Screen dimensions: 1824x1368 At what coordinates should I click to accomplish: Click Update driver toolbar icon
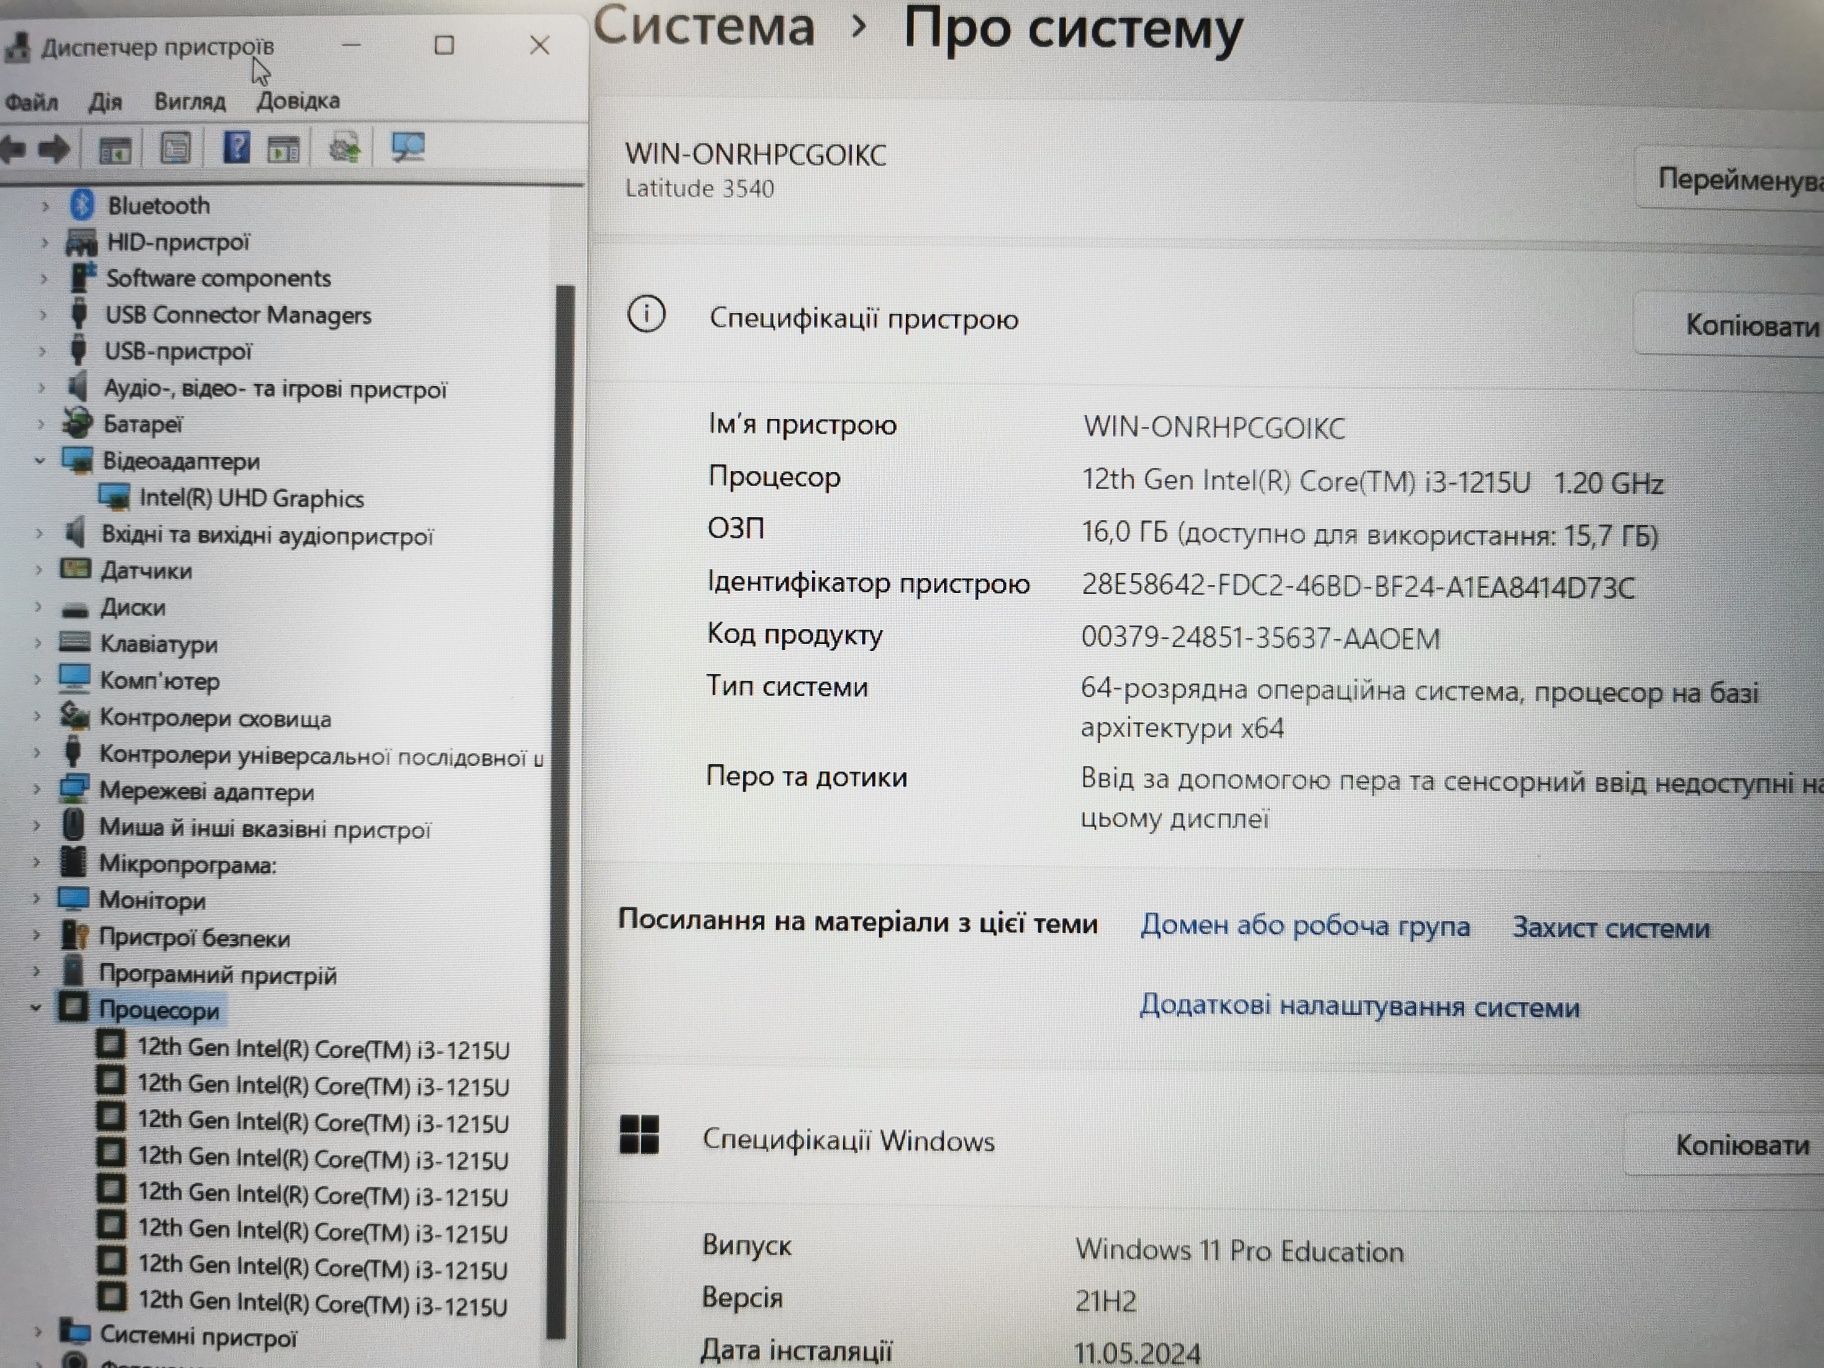pos(345,149)
